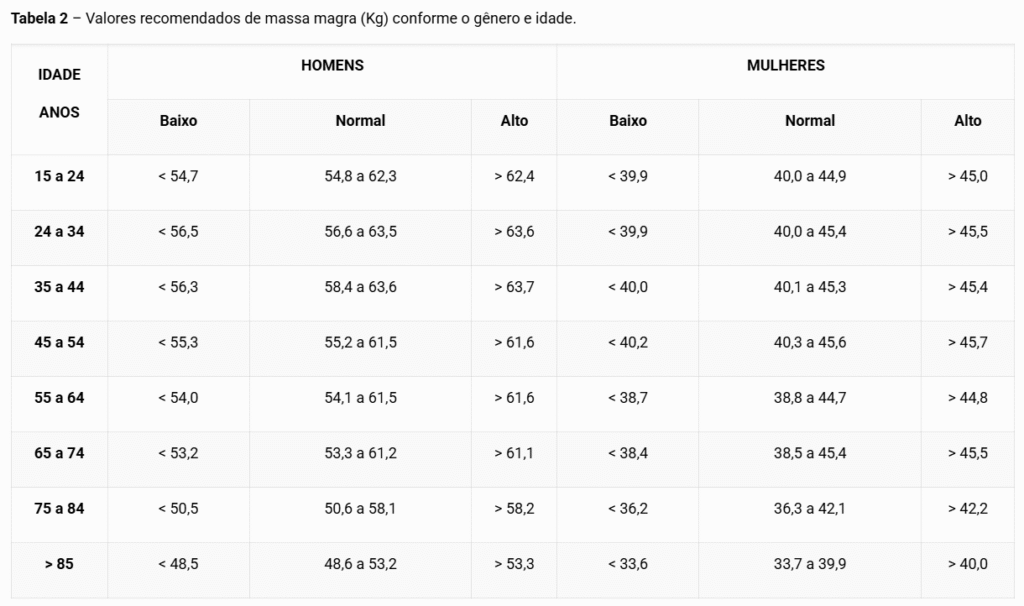Click the HOMENS column header
Viewport: 1024px width, 606px height.
(332, 65)
